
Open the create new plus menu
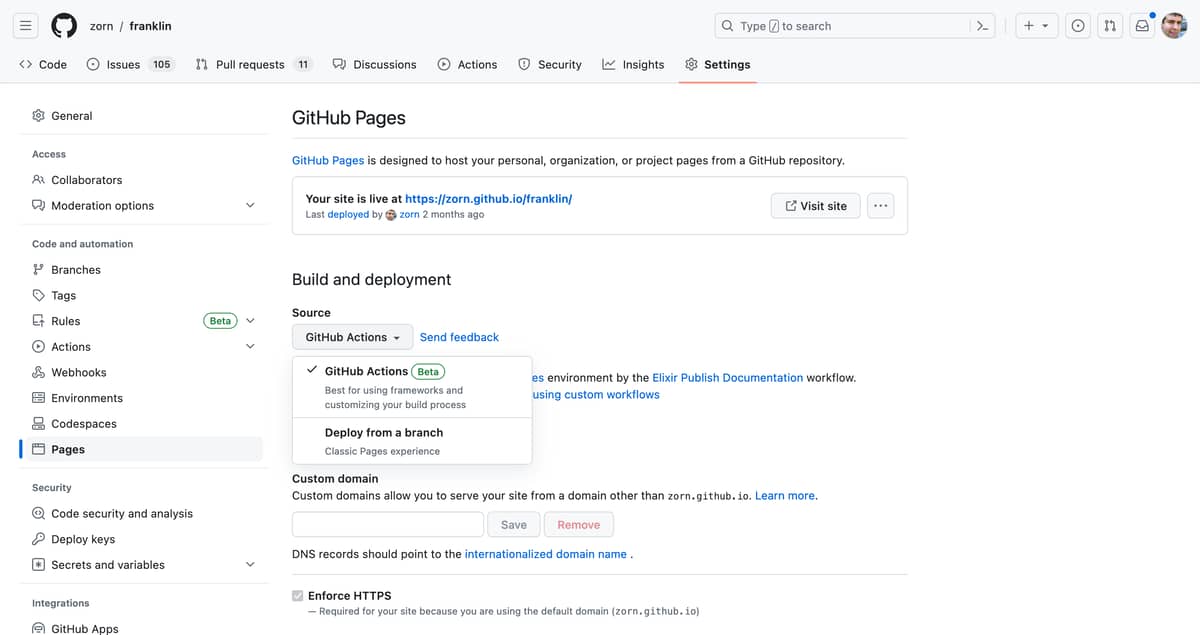coord(1036,26)
